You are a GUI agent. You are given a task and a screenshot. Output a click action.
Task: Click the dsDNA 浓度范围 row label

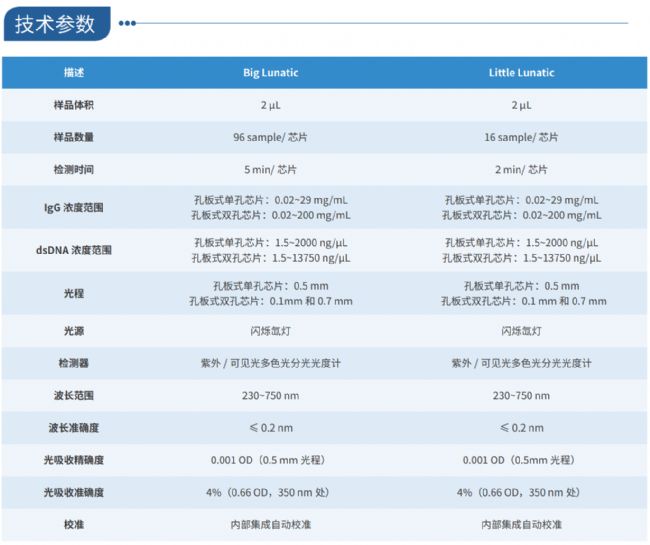pos(74,250)
